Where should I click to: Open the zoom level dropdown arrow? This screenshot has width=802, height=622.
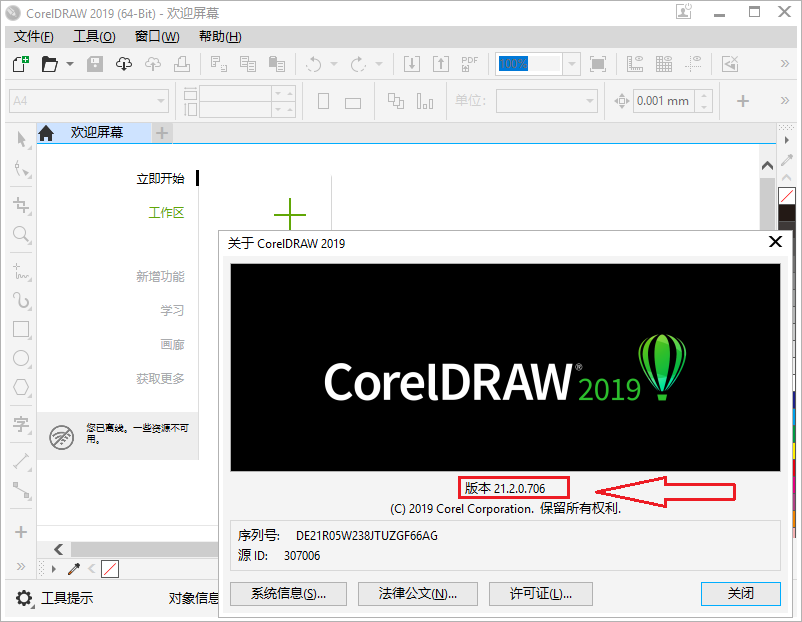(572, 64)
